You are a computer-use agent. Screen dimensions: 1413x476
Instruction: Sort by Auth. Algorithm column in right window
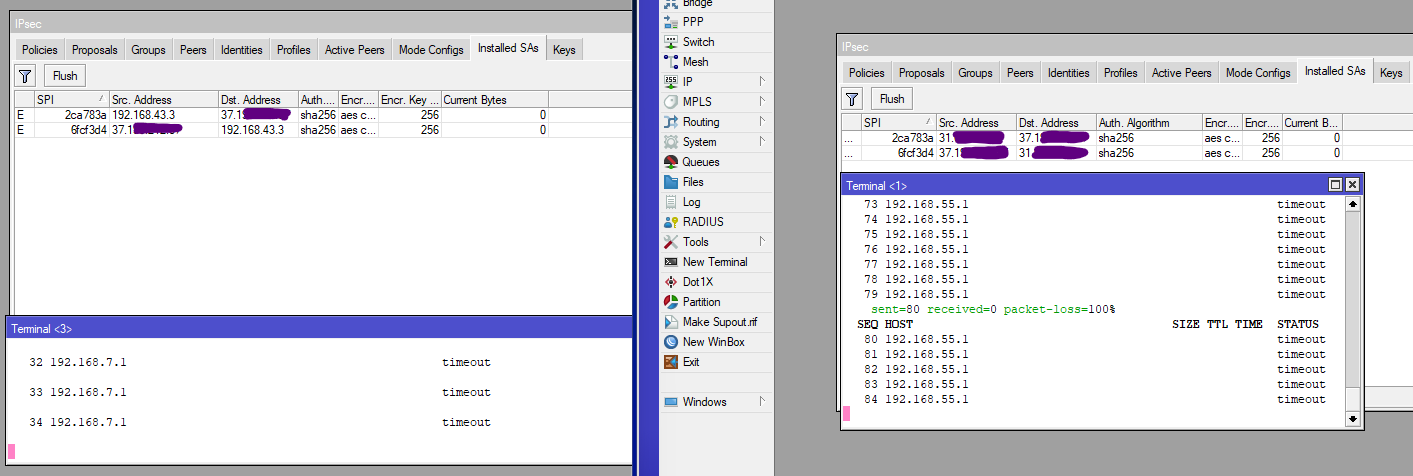click(1148, 123)
